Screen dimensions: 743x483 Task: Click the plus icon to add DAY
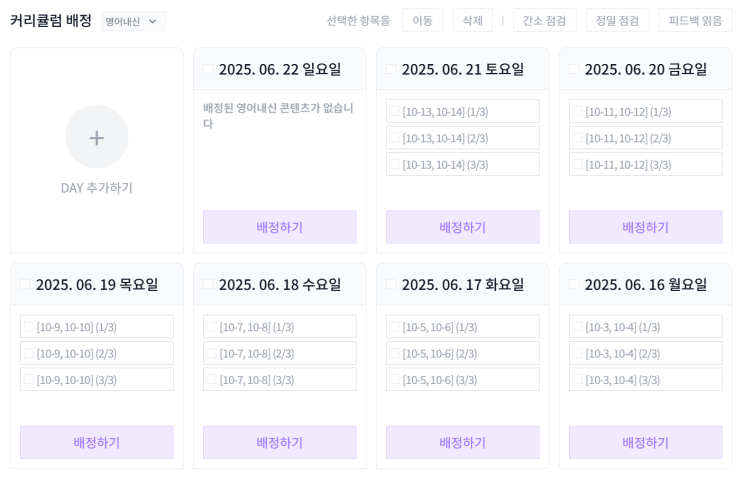[x=96, y=137]
